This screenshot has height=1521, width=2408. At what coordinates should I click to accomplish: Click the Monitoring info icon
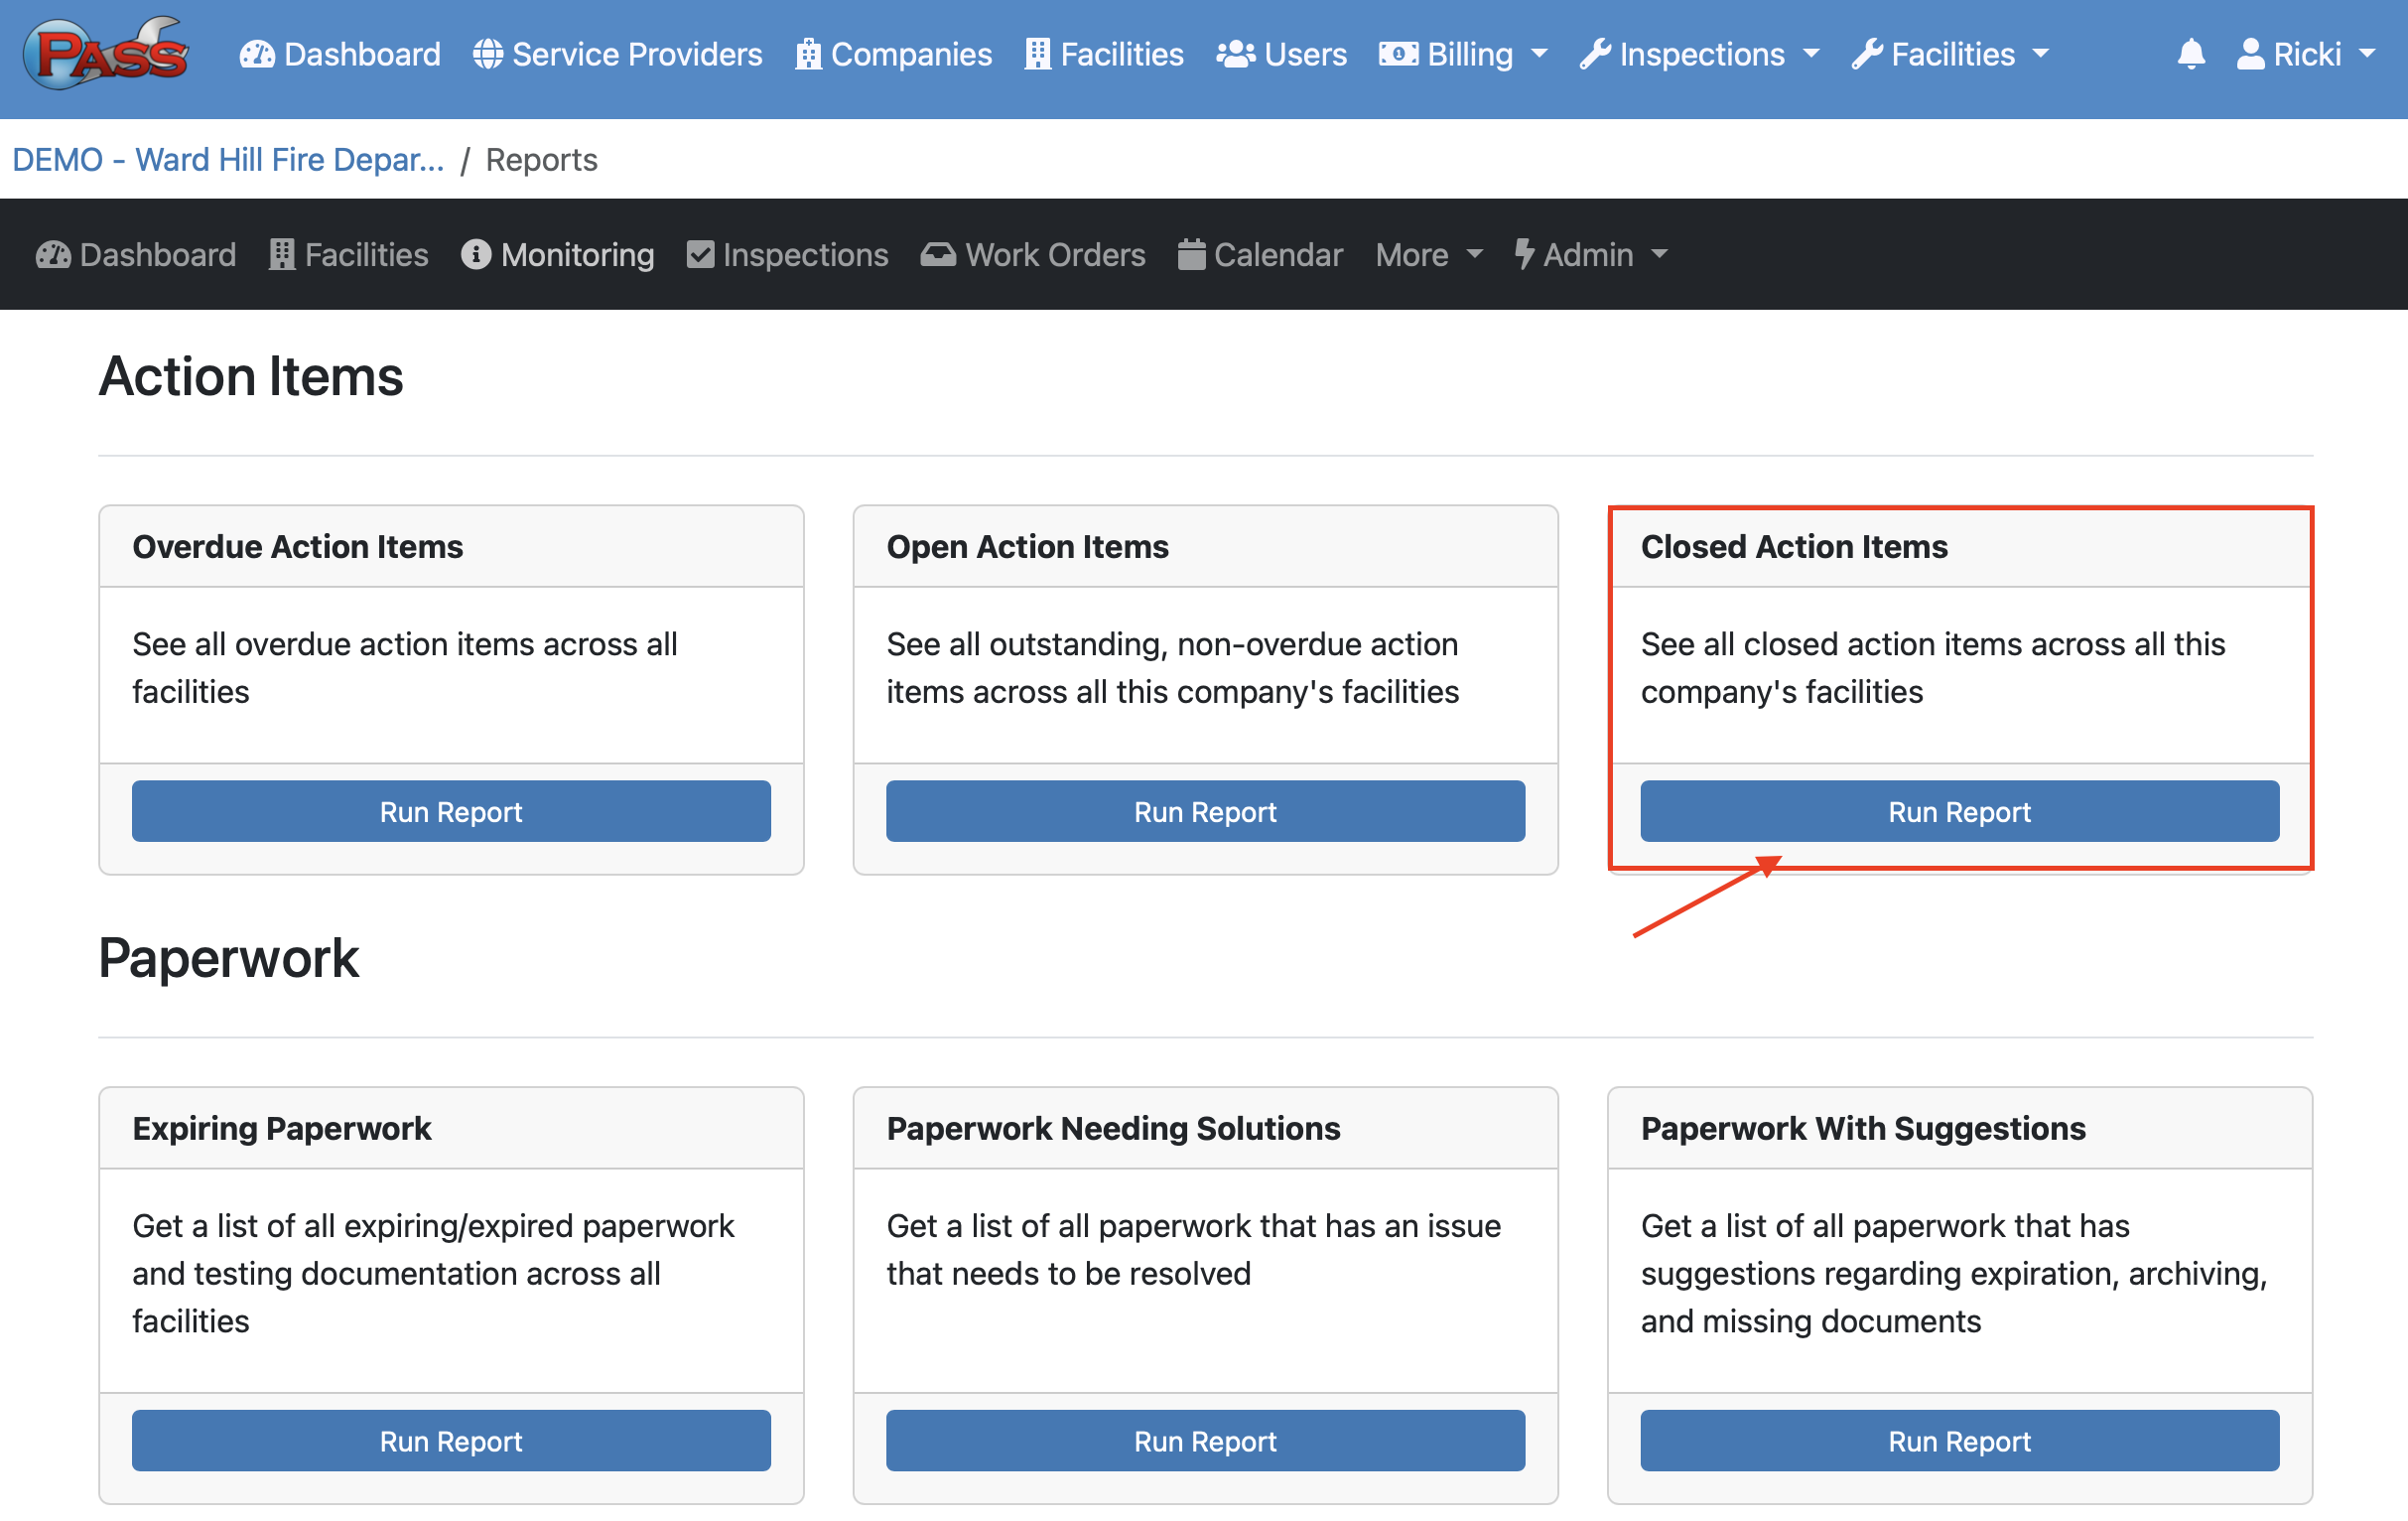(x=476, y=254)
